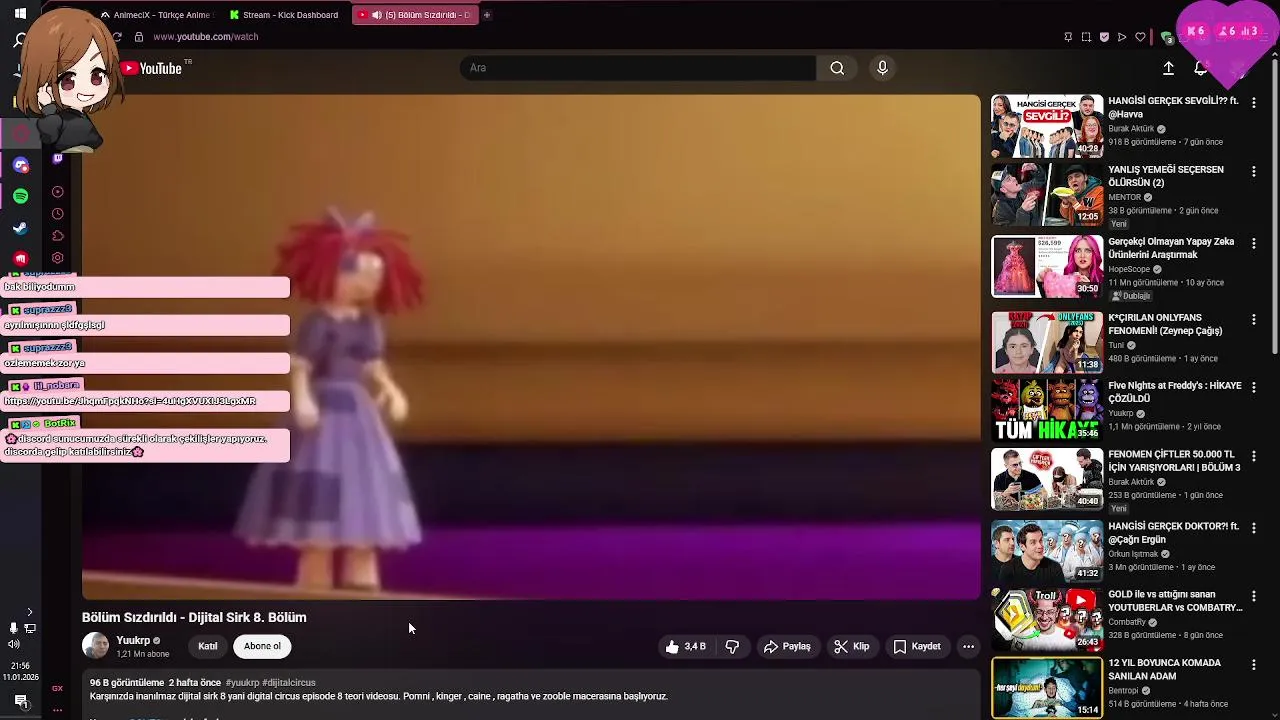Start voice search with microphone icon
Viewport: 1280px width, 720px height.
tap(882, 68)
